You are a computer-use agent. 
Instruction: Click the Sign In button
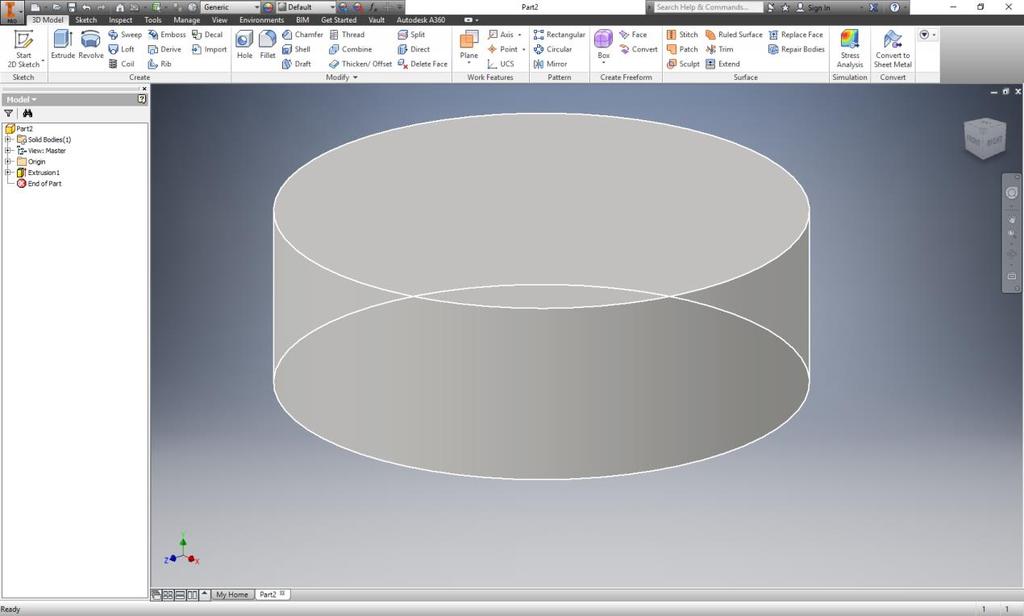tap(814, 7)
